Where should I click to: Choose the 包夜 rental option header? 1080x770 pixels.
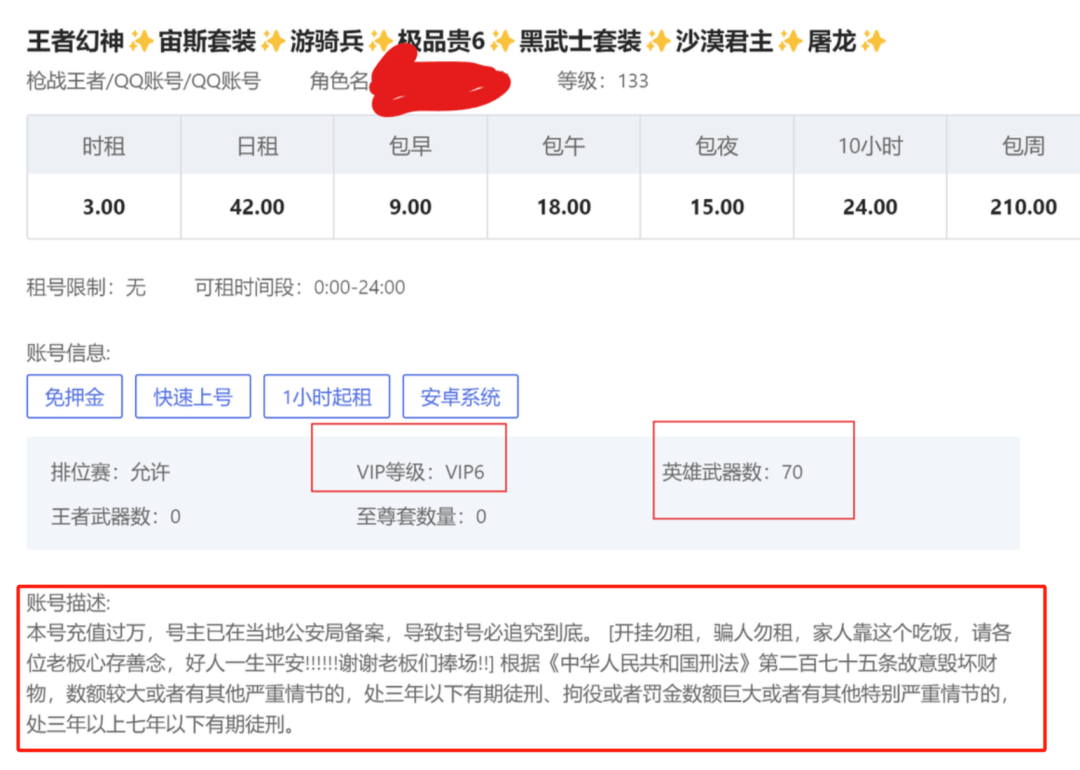(x=717, y=146)
